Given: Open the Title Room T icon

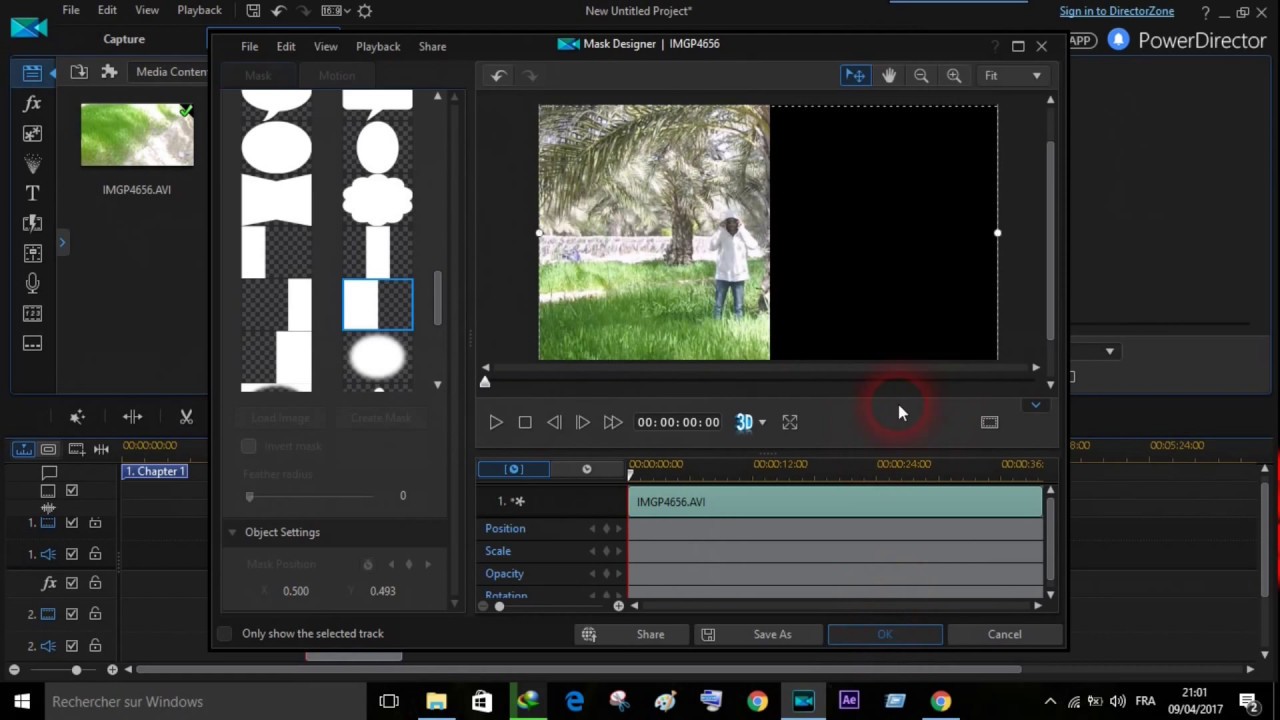Looking at the screenshot, I should [x=32, y=193].
